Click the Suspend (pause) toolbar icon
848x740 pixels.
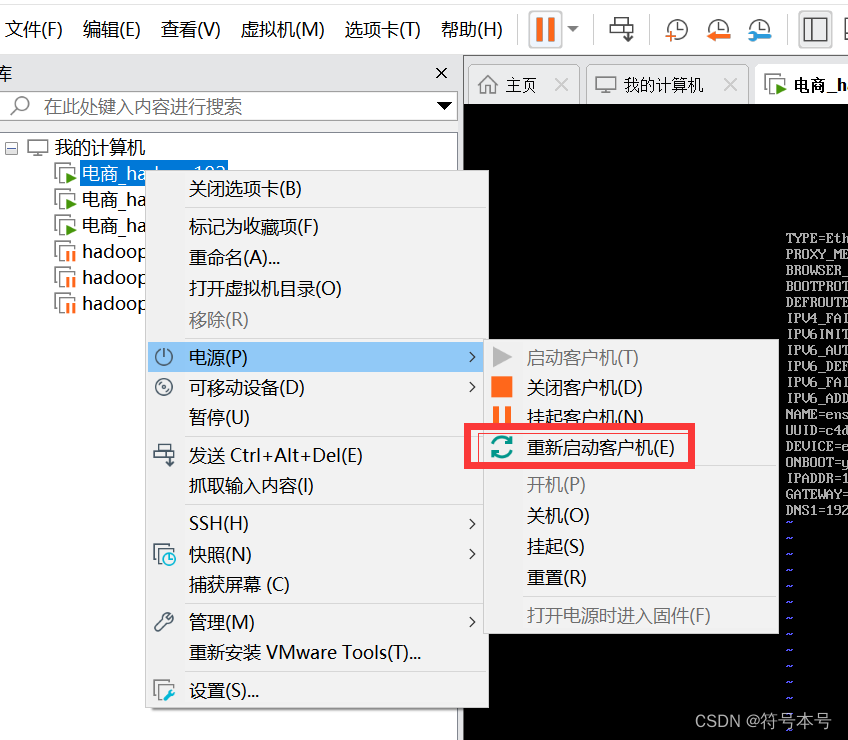(544, 30)
